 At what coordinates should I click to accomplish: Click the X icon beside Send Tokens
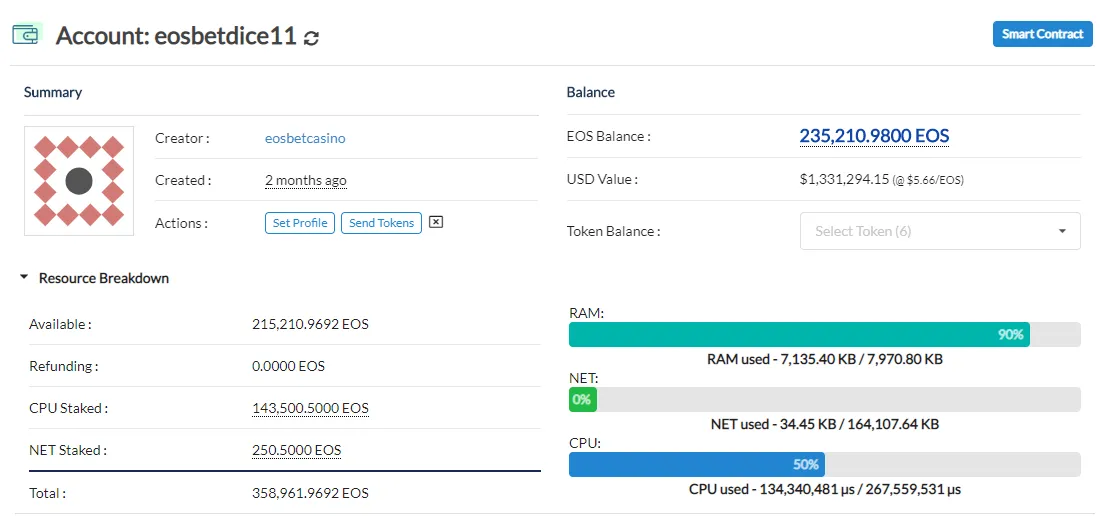436,222
